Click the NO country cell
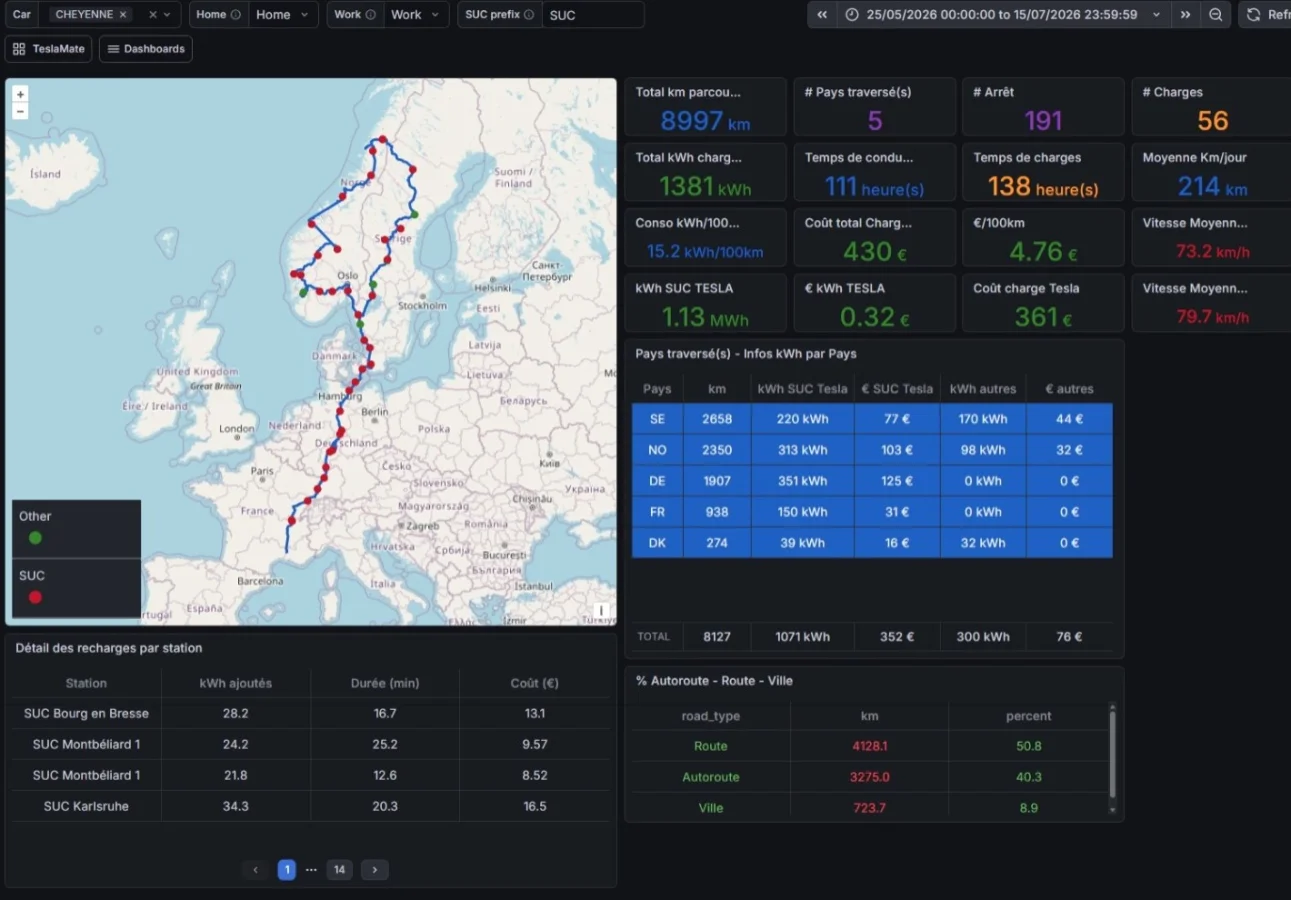This screenshot has height=900, width=1291. (657, 450)
